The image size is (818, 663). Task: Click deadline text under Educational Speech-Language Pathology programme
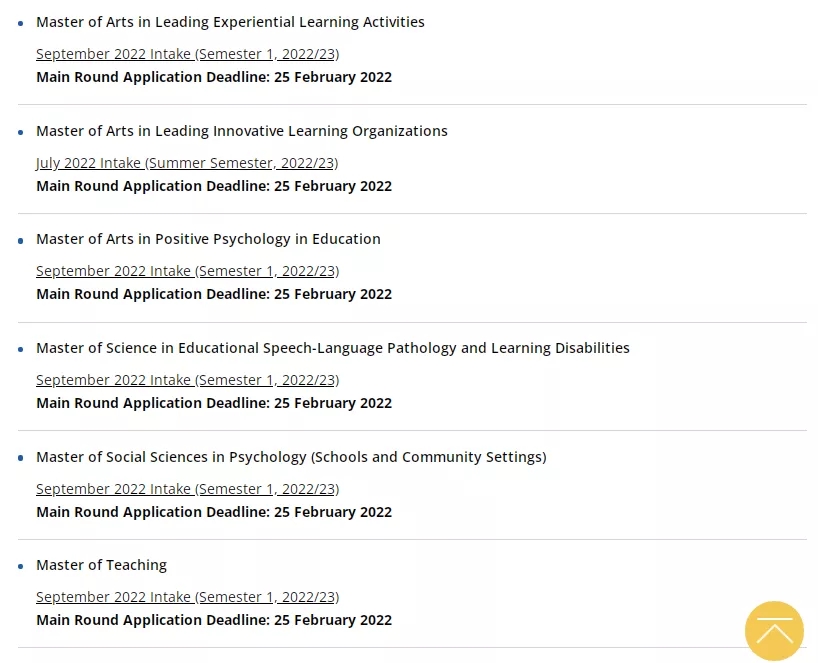[x=214, y=403]
